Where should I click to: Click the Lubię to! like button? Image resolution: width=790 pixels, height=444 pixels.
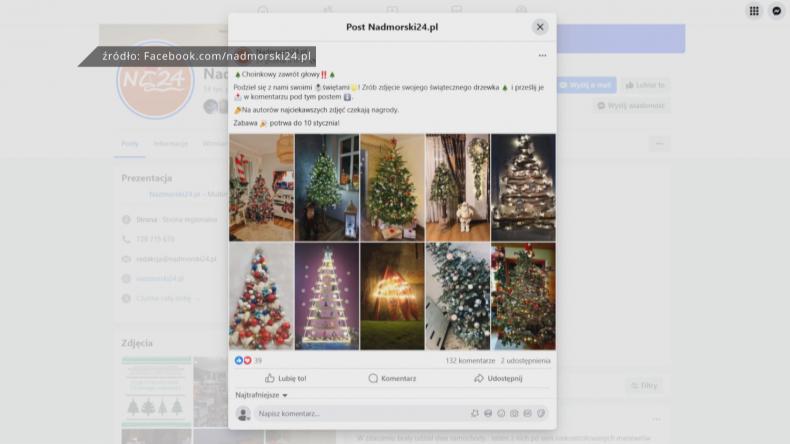click(x=286, y=379)
